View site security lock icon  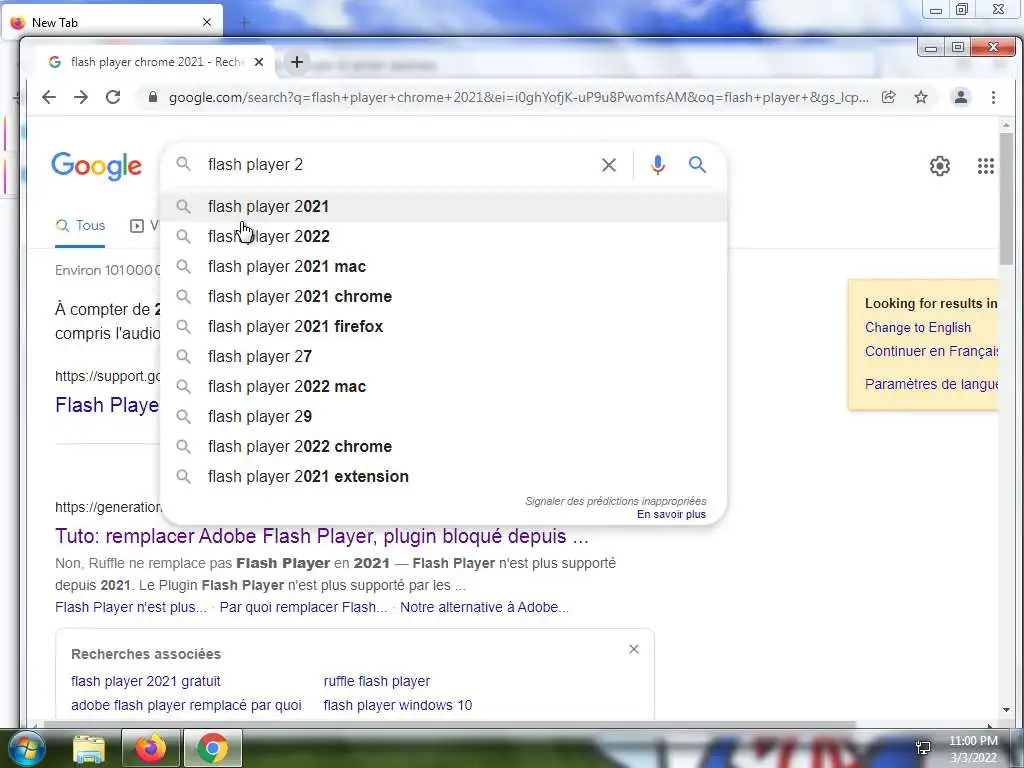click(x=153, y=97)
